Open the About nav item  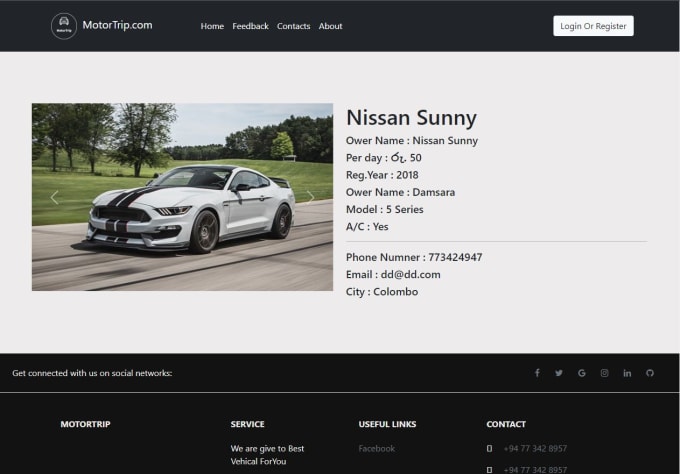pyautogui.click(x=330, y=26)
